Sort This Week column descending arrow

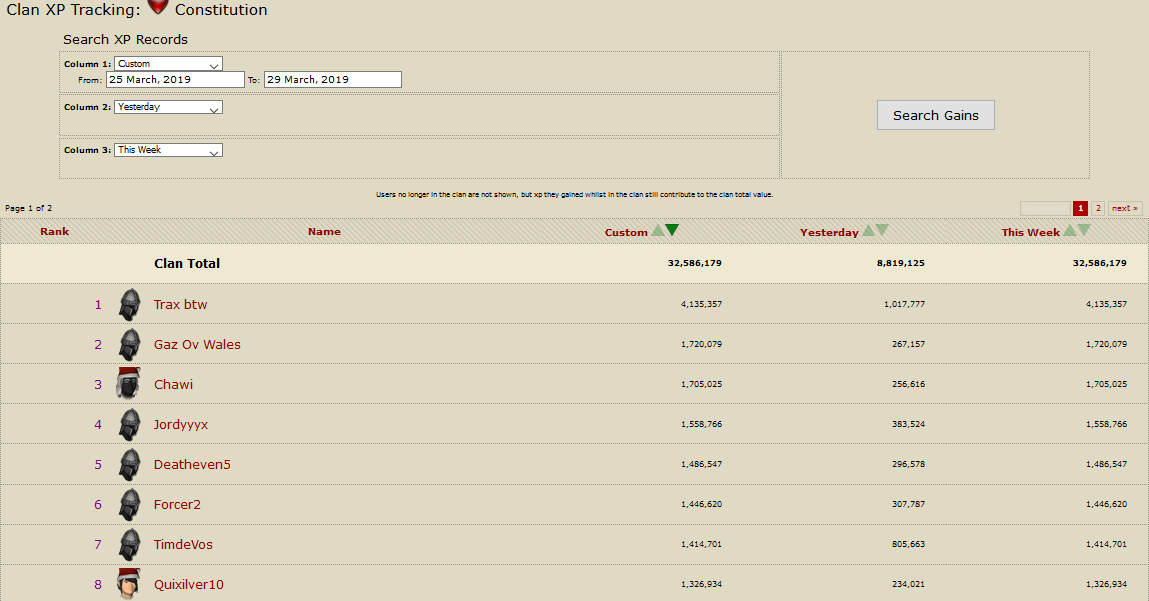click(1084, 231)
